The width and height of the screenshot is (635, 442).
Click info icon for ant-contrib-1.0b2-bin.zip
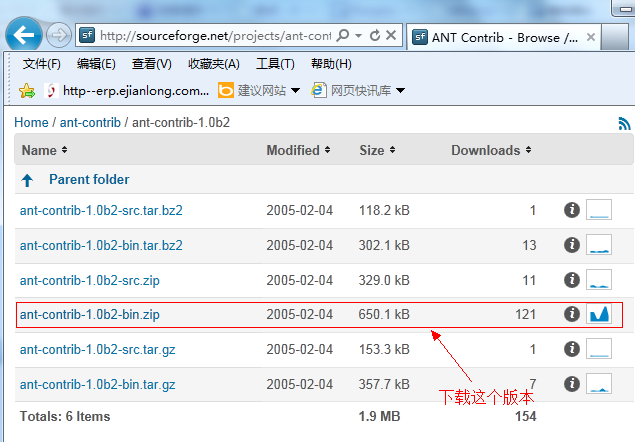[572, 314]
